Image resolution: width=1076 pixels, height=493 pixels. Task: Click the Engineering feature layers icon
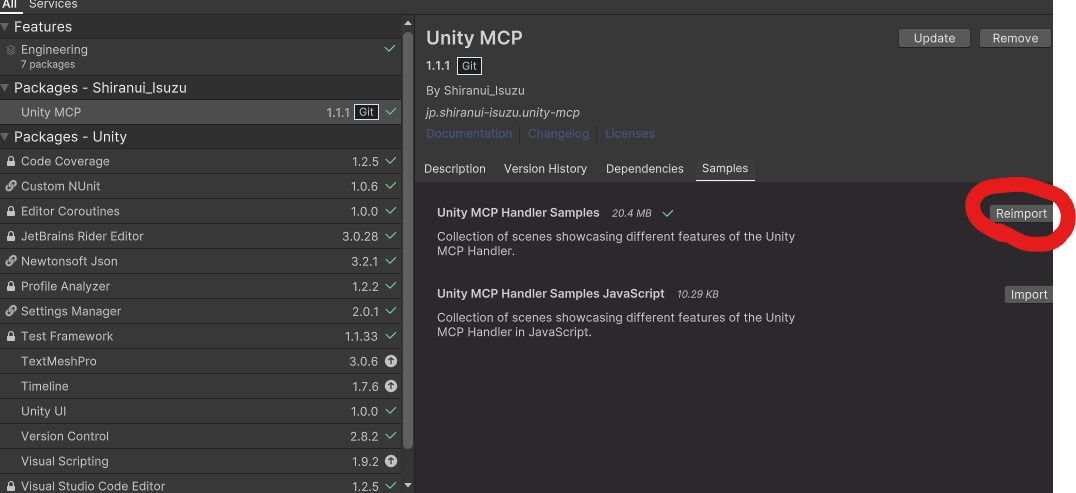[10, 49]
